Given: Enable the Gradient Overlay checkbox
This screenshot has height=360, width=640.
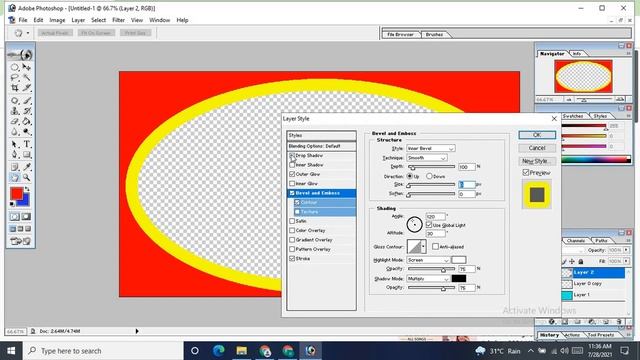Looking at the screenshot, I should pyautogui.click(x=292, y=240).
